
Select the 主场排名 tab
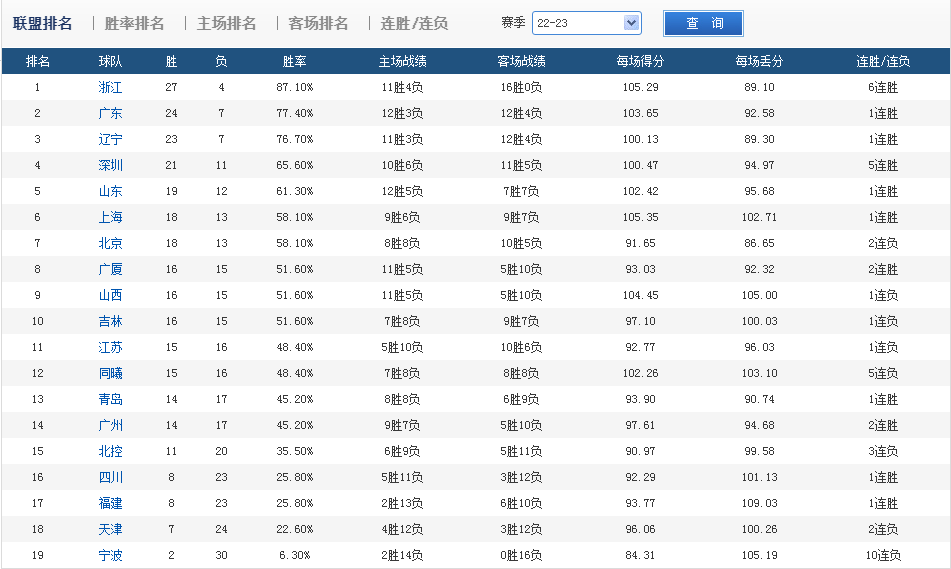(226, 24)
